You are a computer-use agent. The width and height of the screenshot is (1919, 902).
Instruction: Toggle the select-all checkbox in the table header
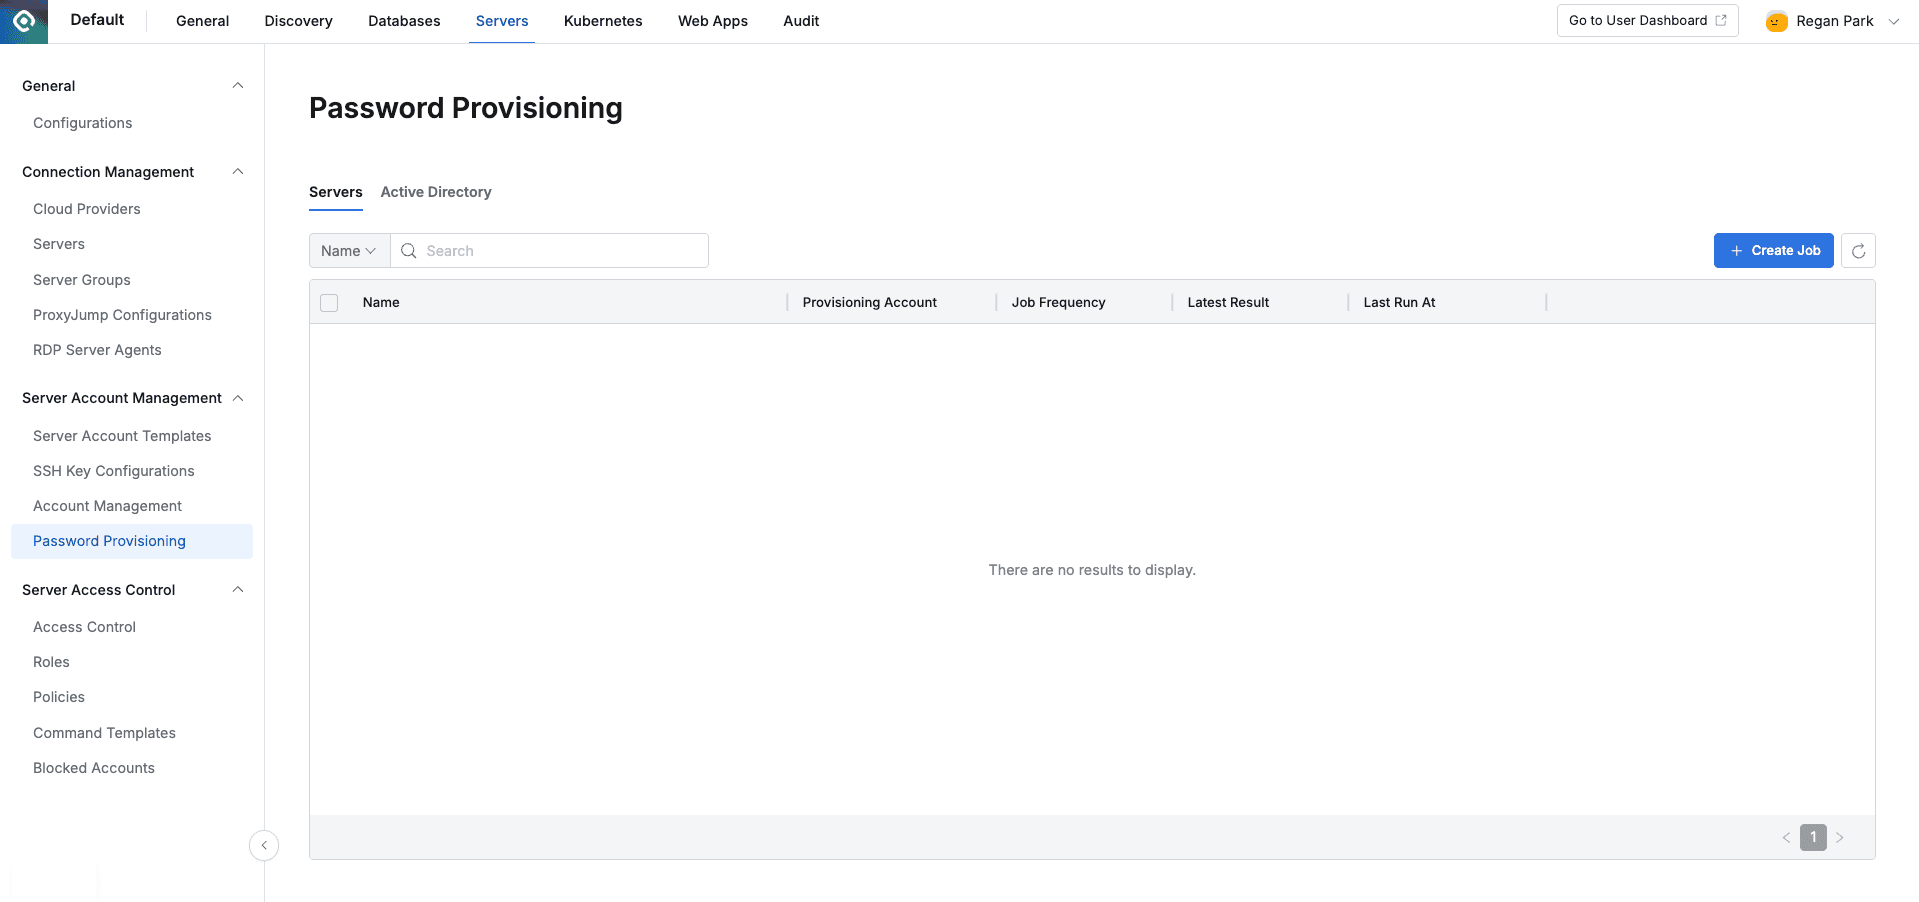pos(329,301)
